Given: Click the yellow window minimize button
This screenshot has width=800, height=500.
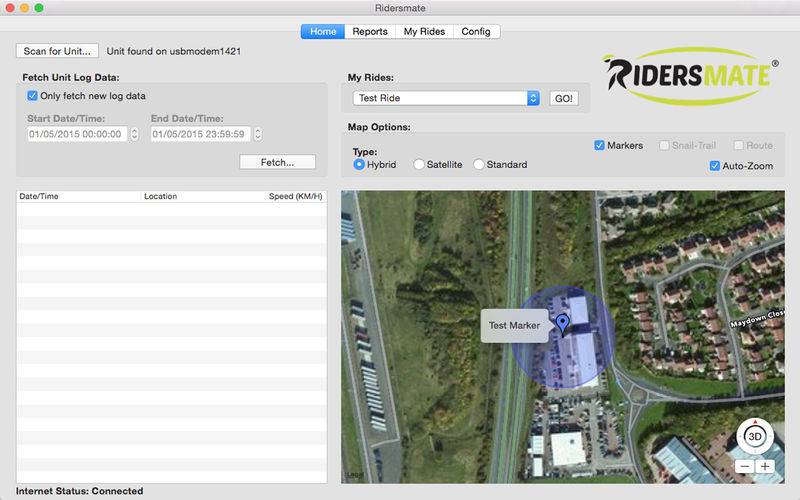Looking at the screenshot, I should [x=24, y=8].
